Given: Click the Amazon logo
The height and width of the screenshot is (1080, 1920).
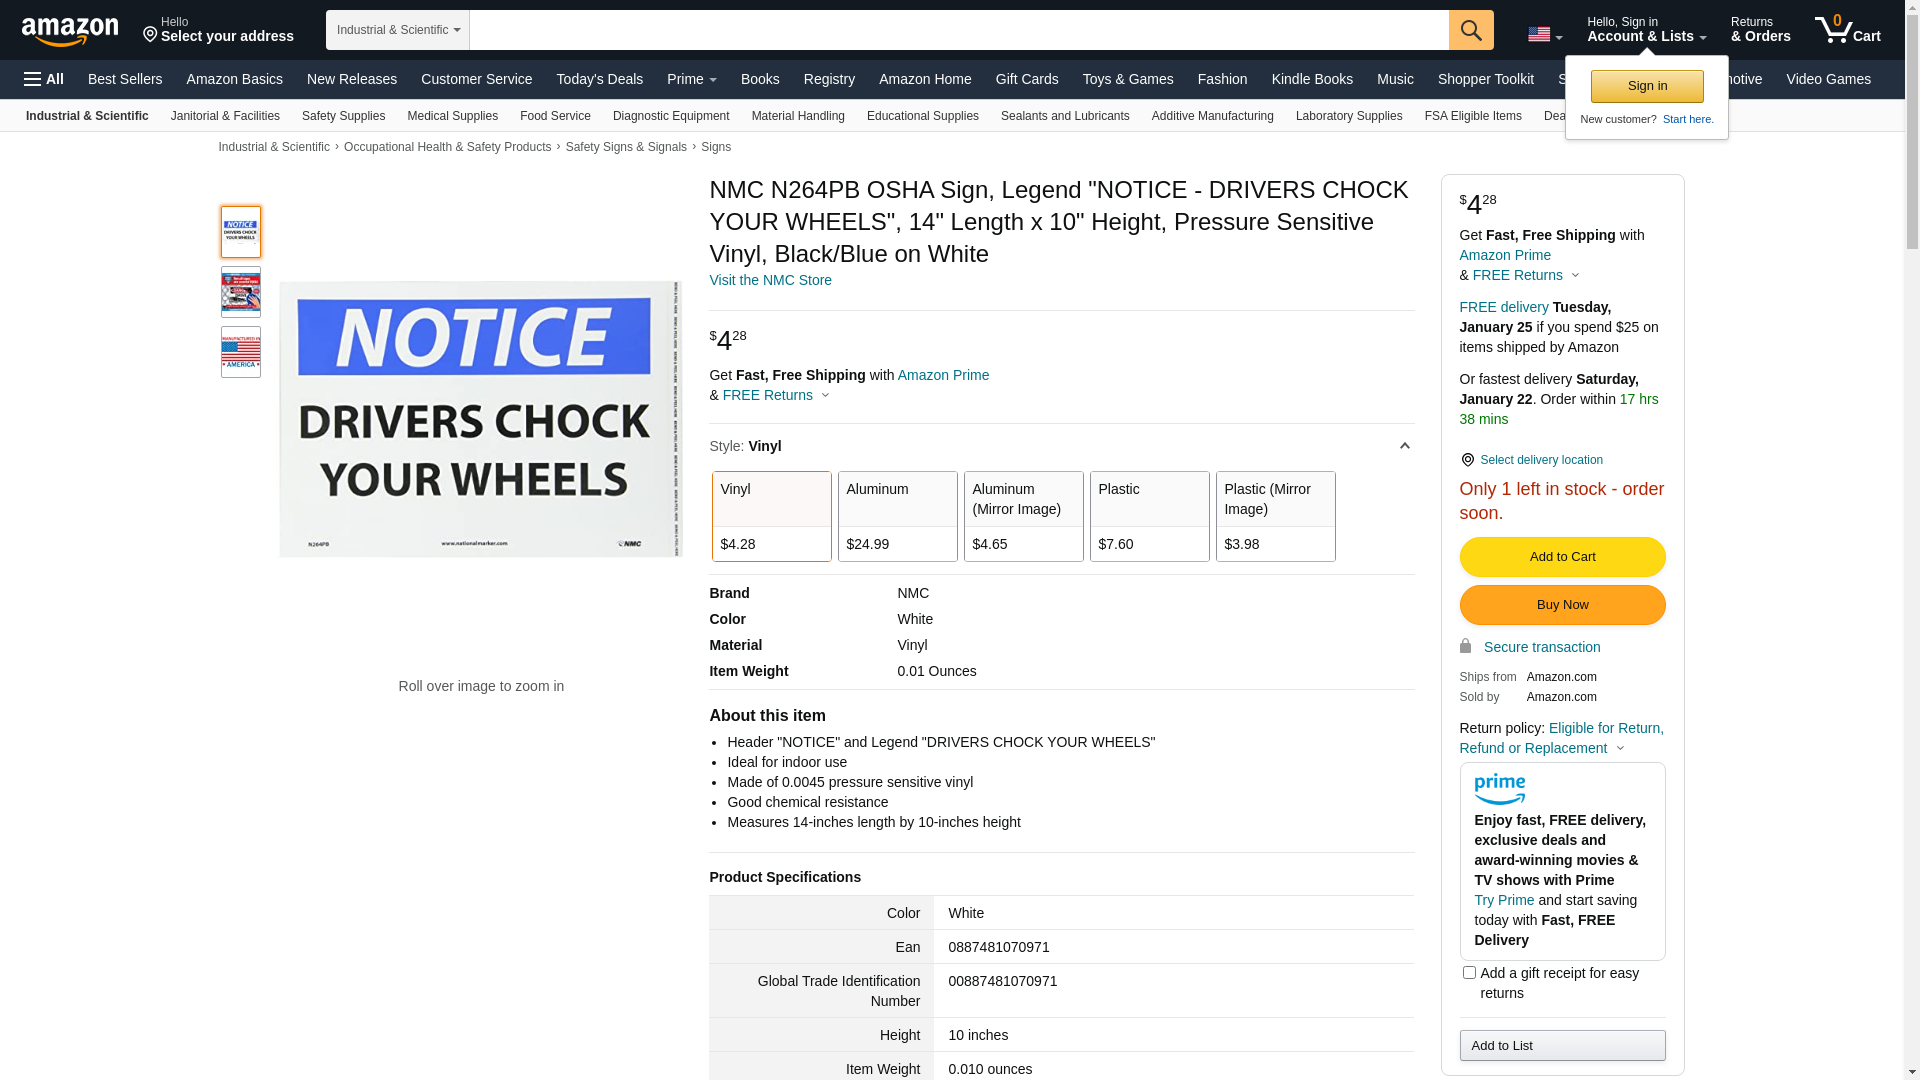Looking at the screenshot, I should [70, 32].
